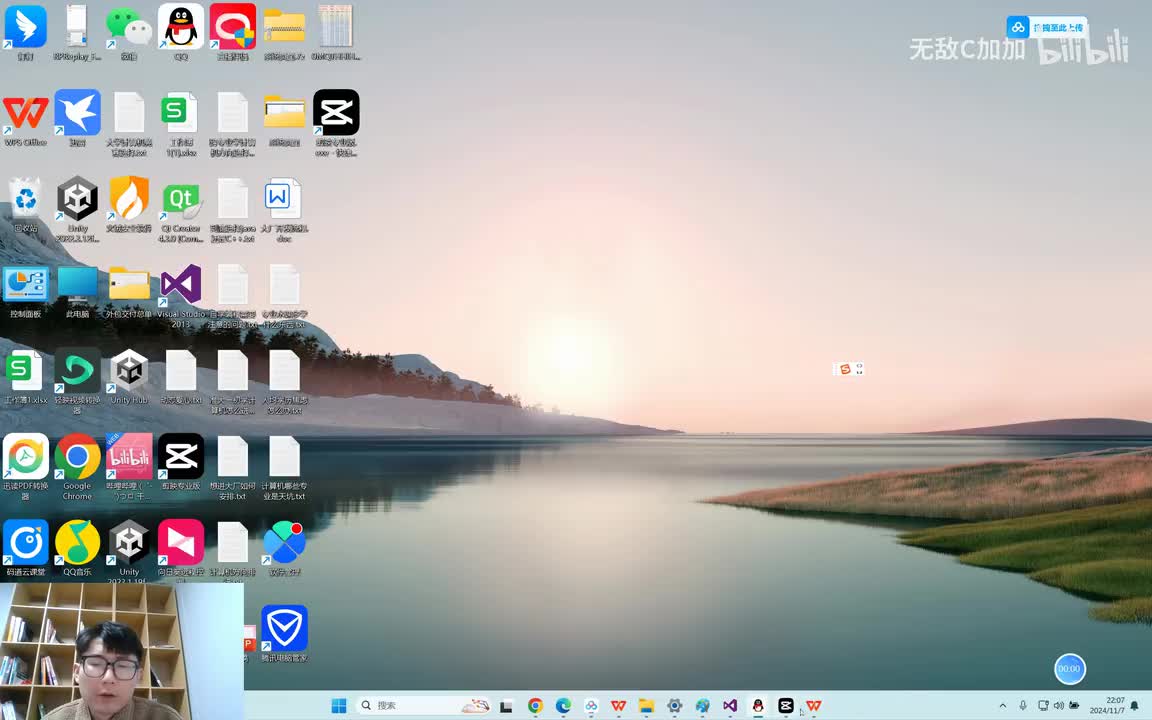This screenshot has width=1152, height=720.
Task: Select the CapCut shortcut in the WPS Office row
Action: [336, 112]
